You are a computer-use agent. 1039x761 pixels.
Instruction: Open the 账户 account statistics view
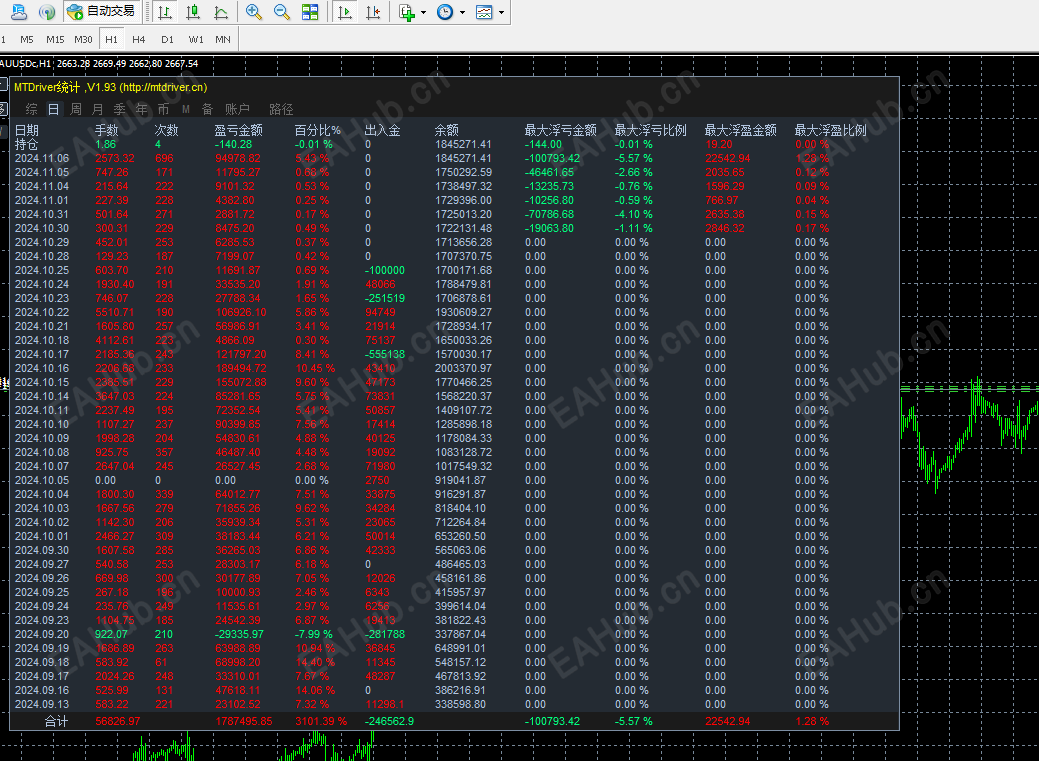237,109
